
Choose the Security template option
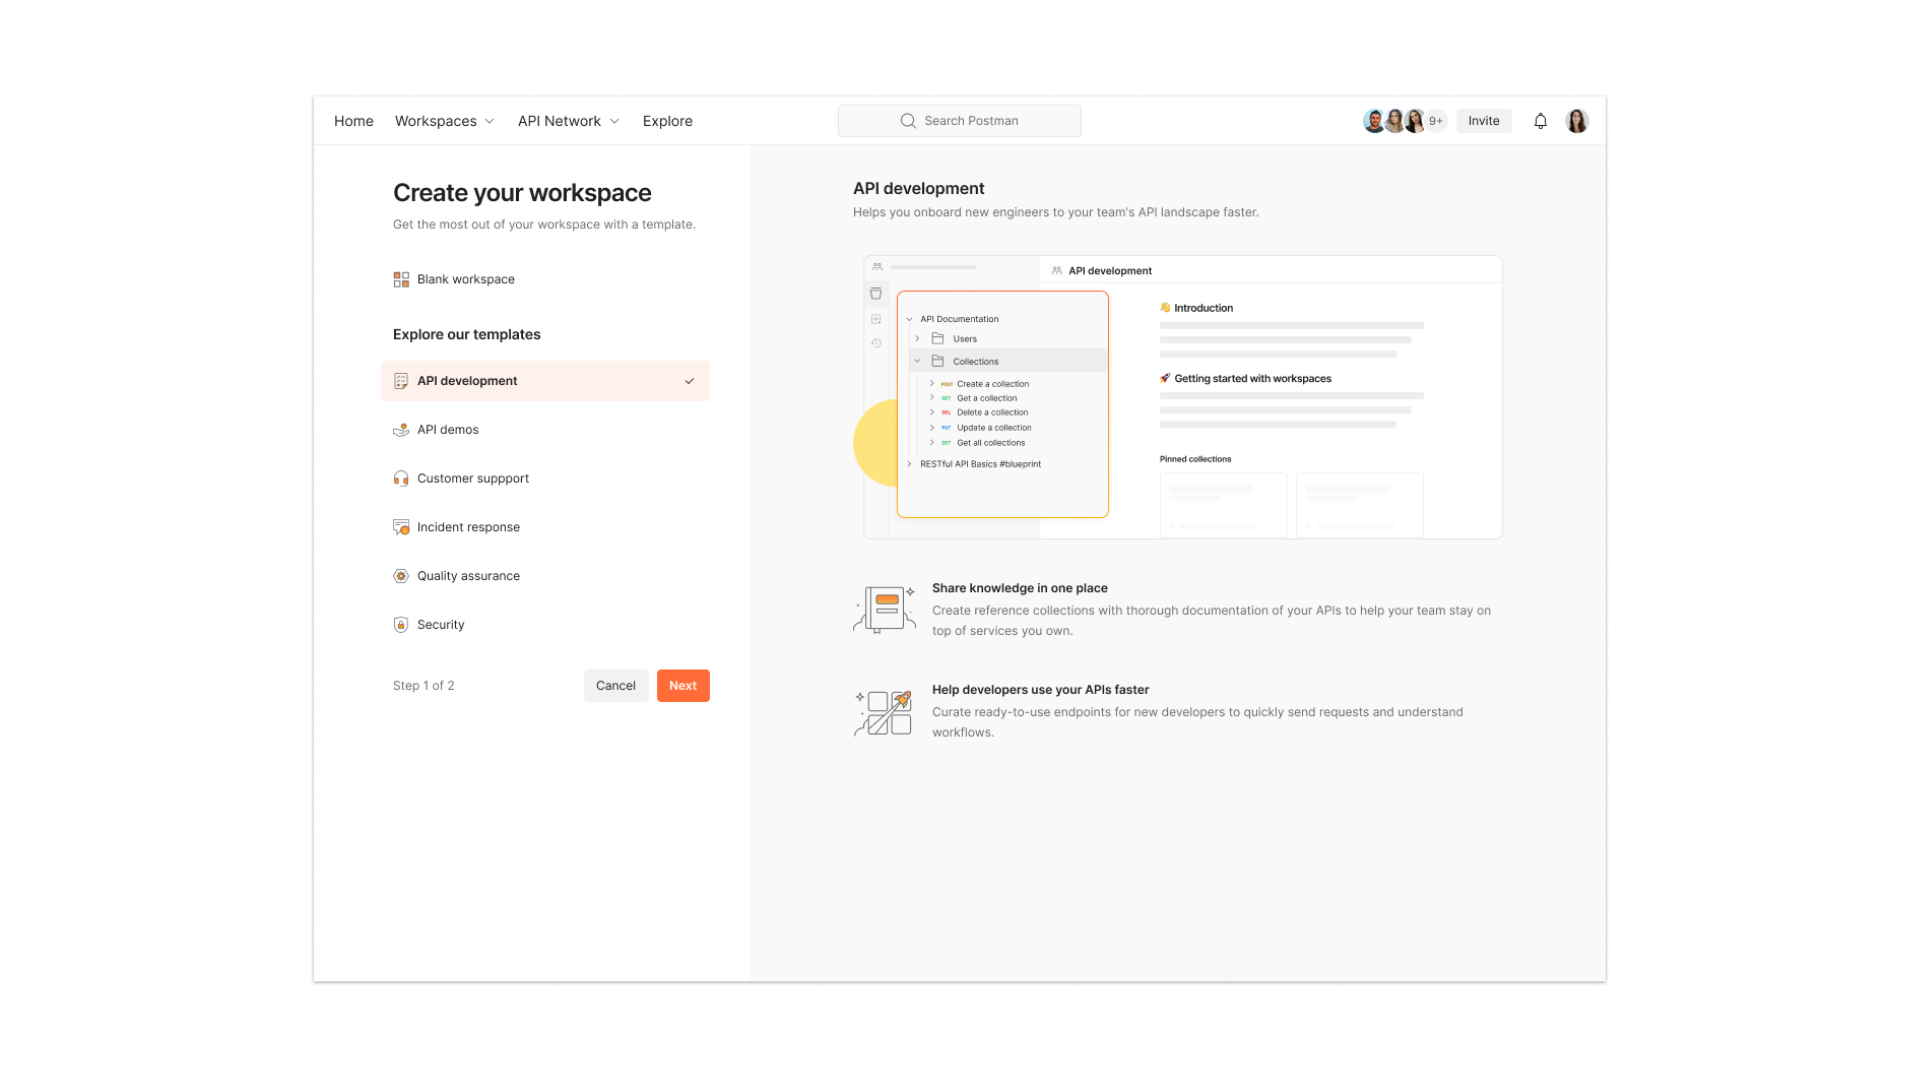(x=441, y=624)
